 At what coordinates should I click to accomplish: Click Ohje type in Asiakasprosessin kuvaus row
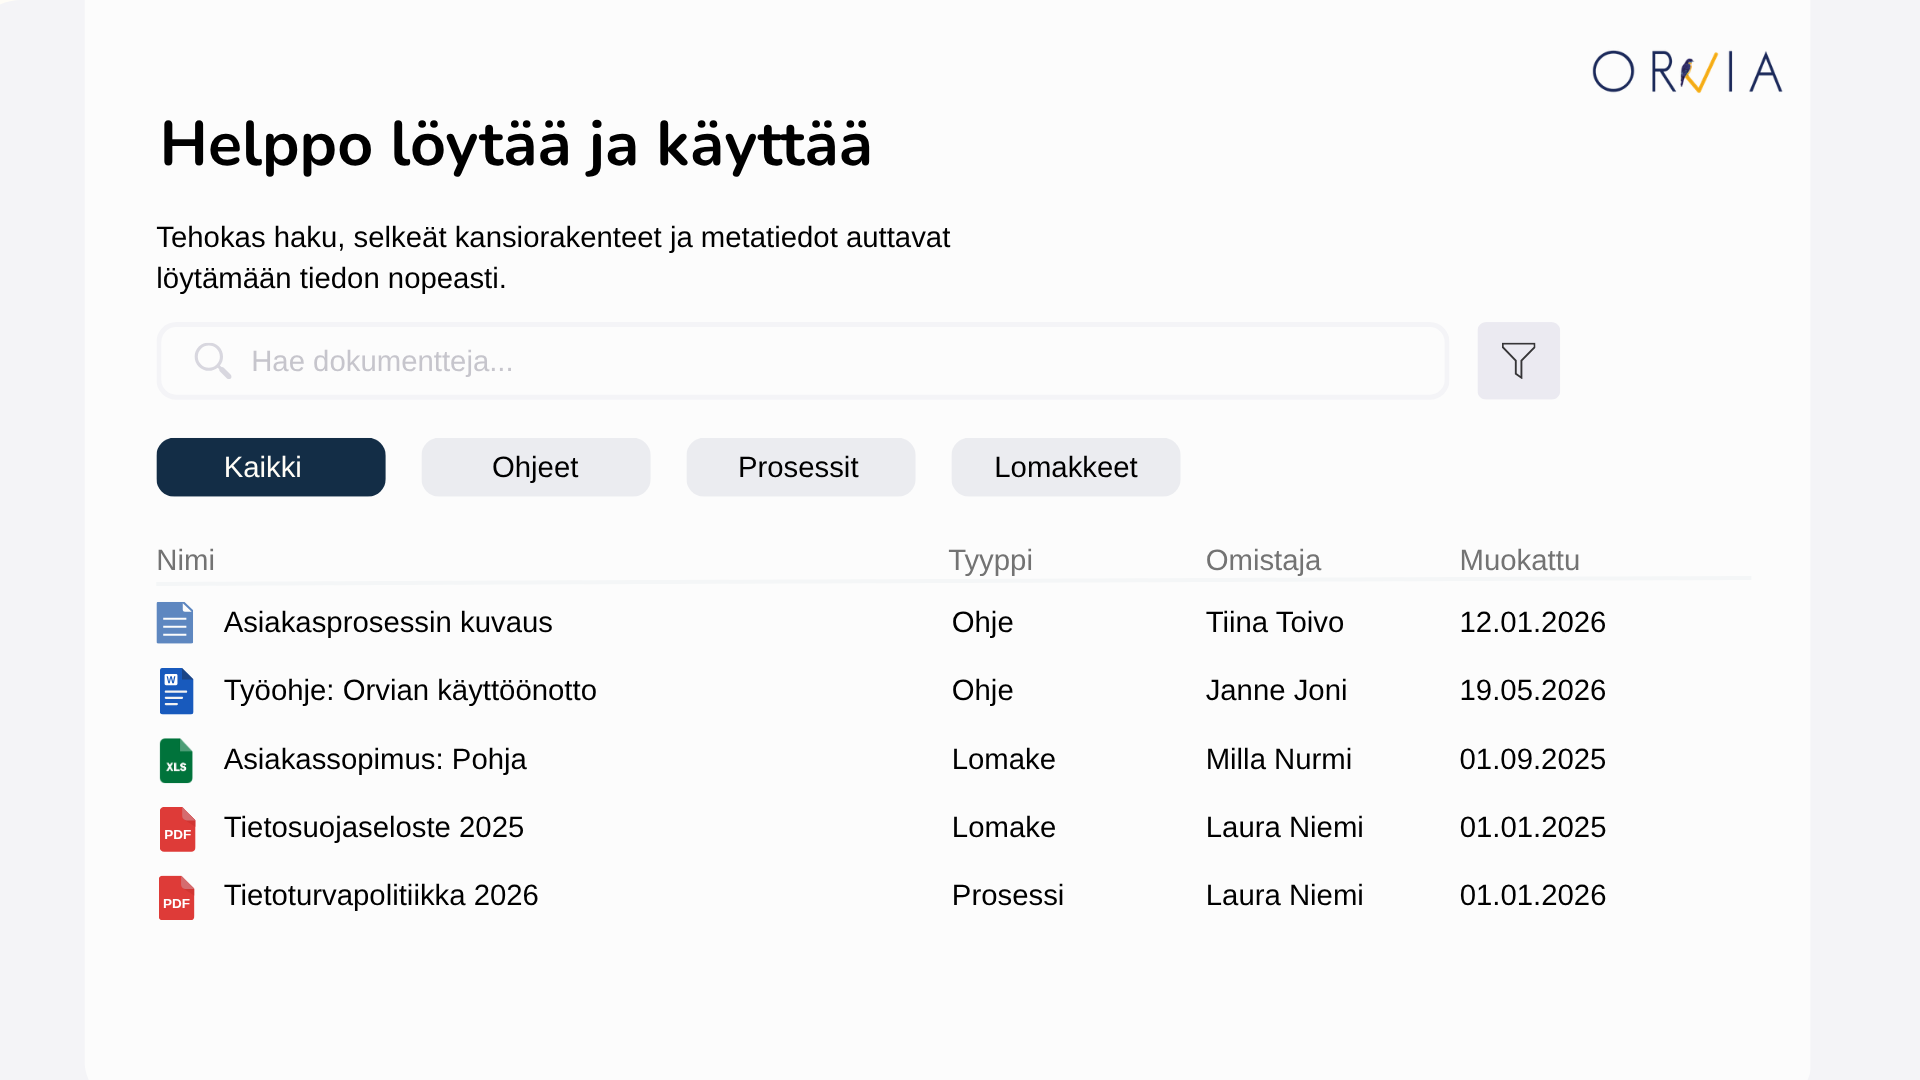(982, 622)
